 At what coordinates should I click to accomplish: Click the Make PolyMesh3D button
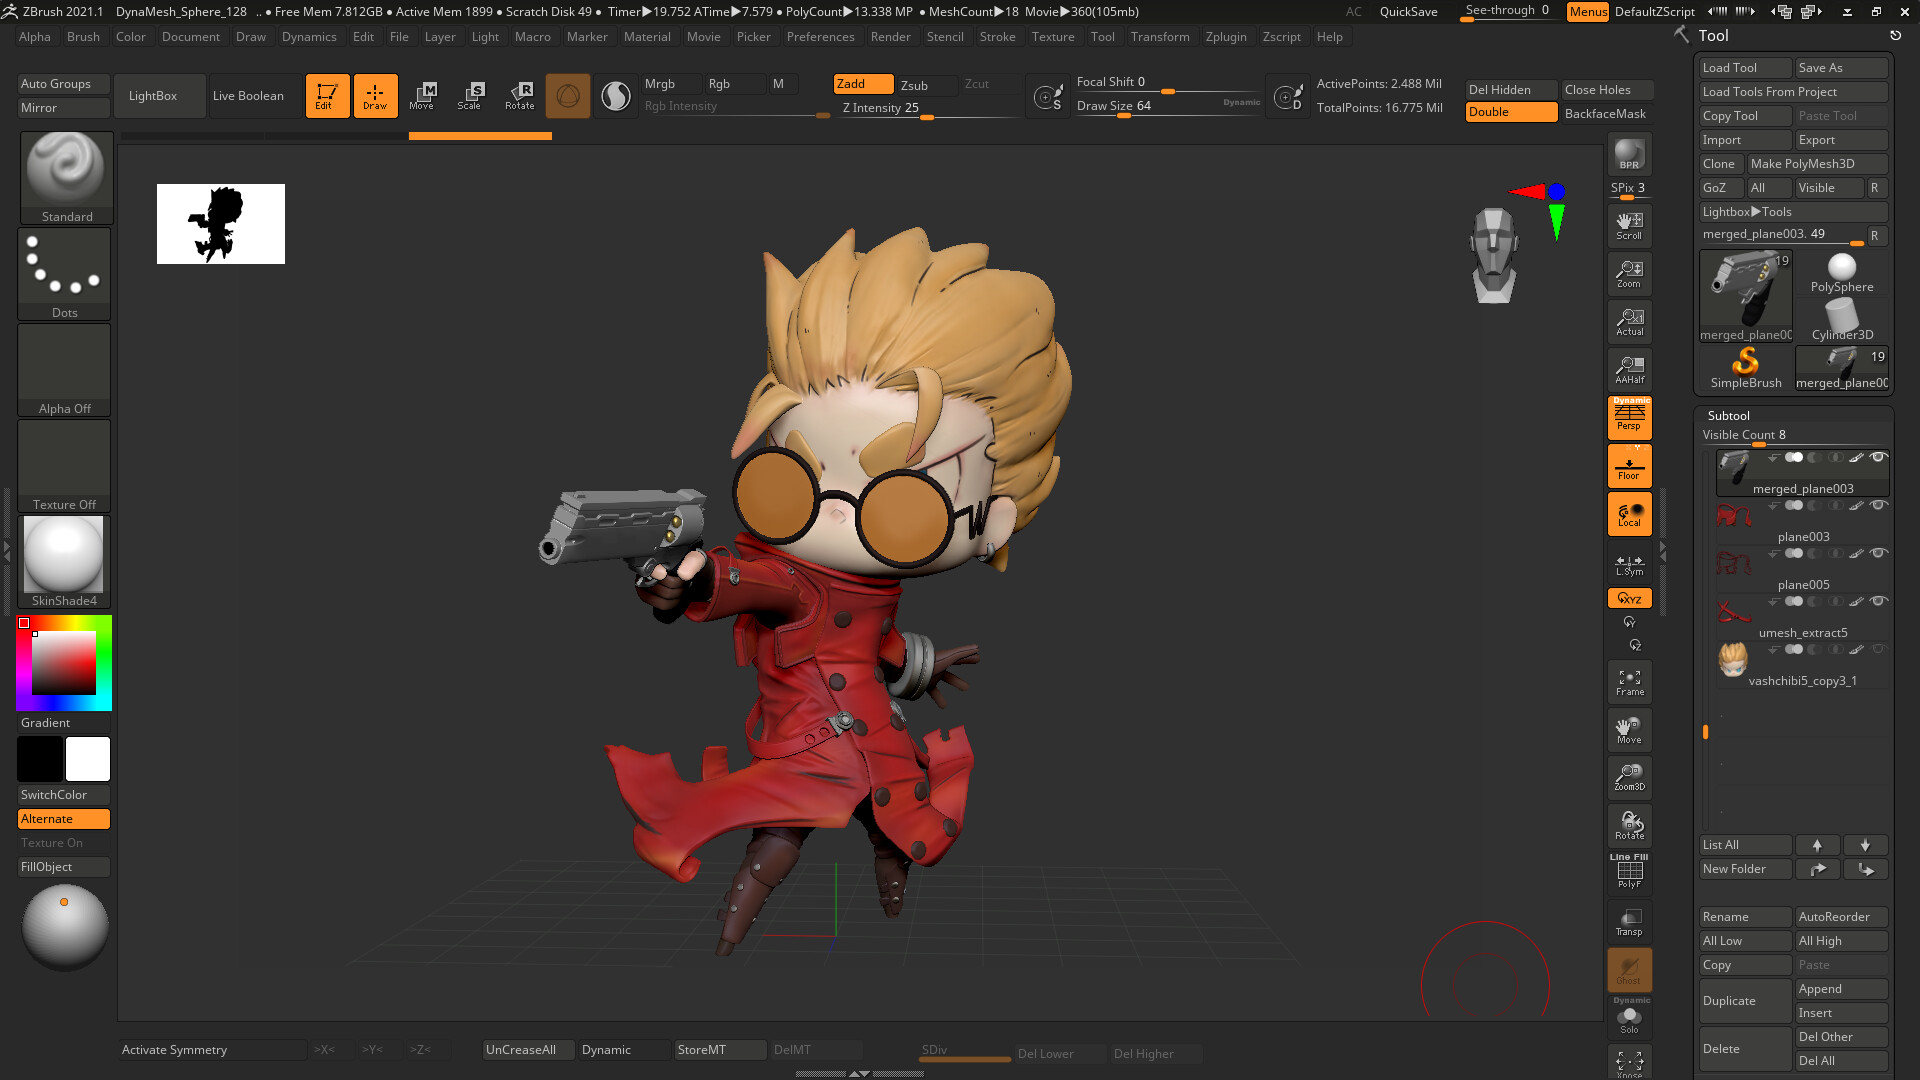(x=1818, y=163)
